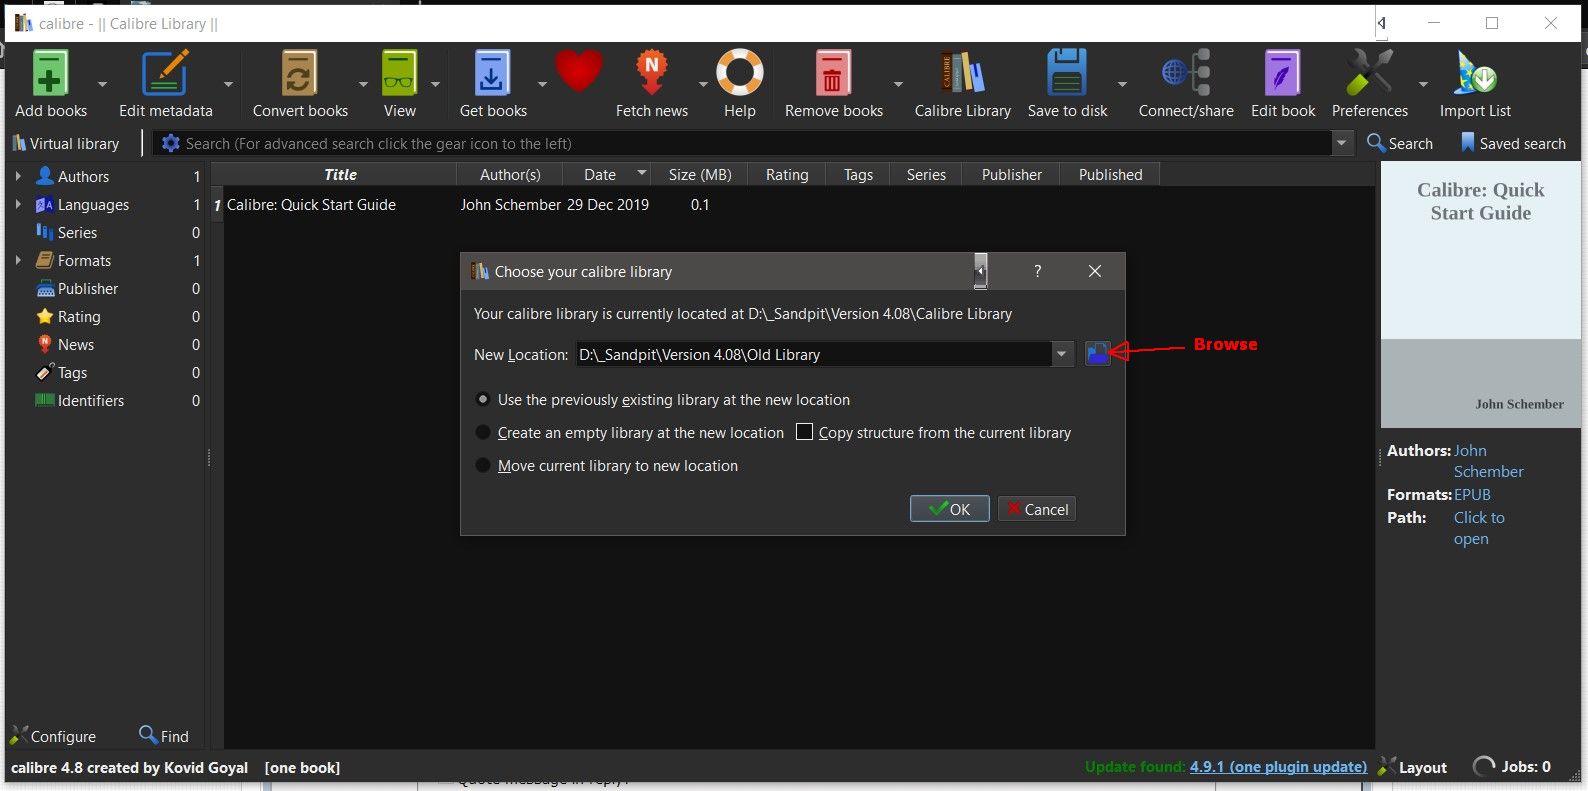Open Save to disk dropdown arrow

1122,84
